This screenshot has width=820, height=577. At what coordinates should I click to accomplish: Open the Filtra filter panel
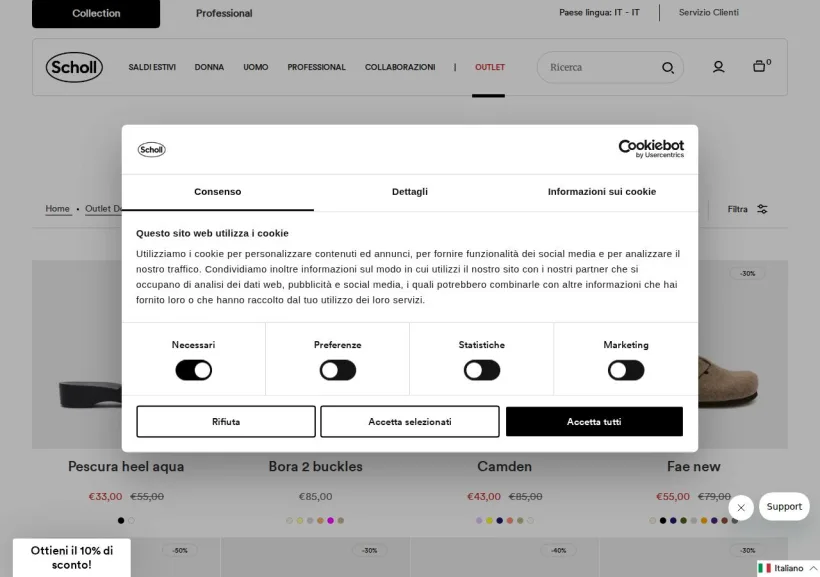point(747,209)
